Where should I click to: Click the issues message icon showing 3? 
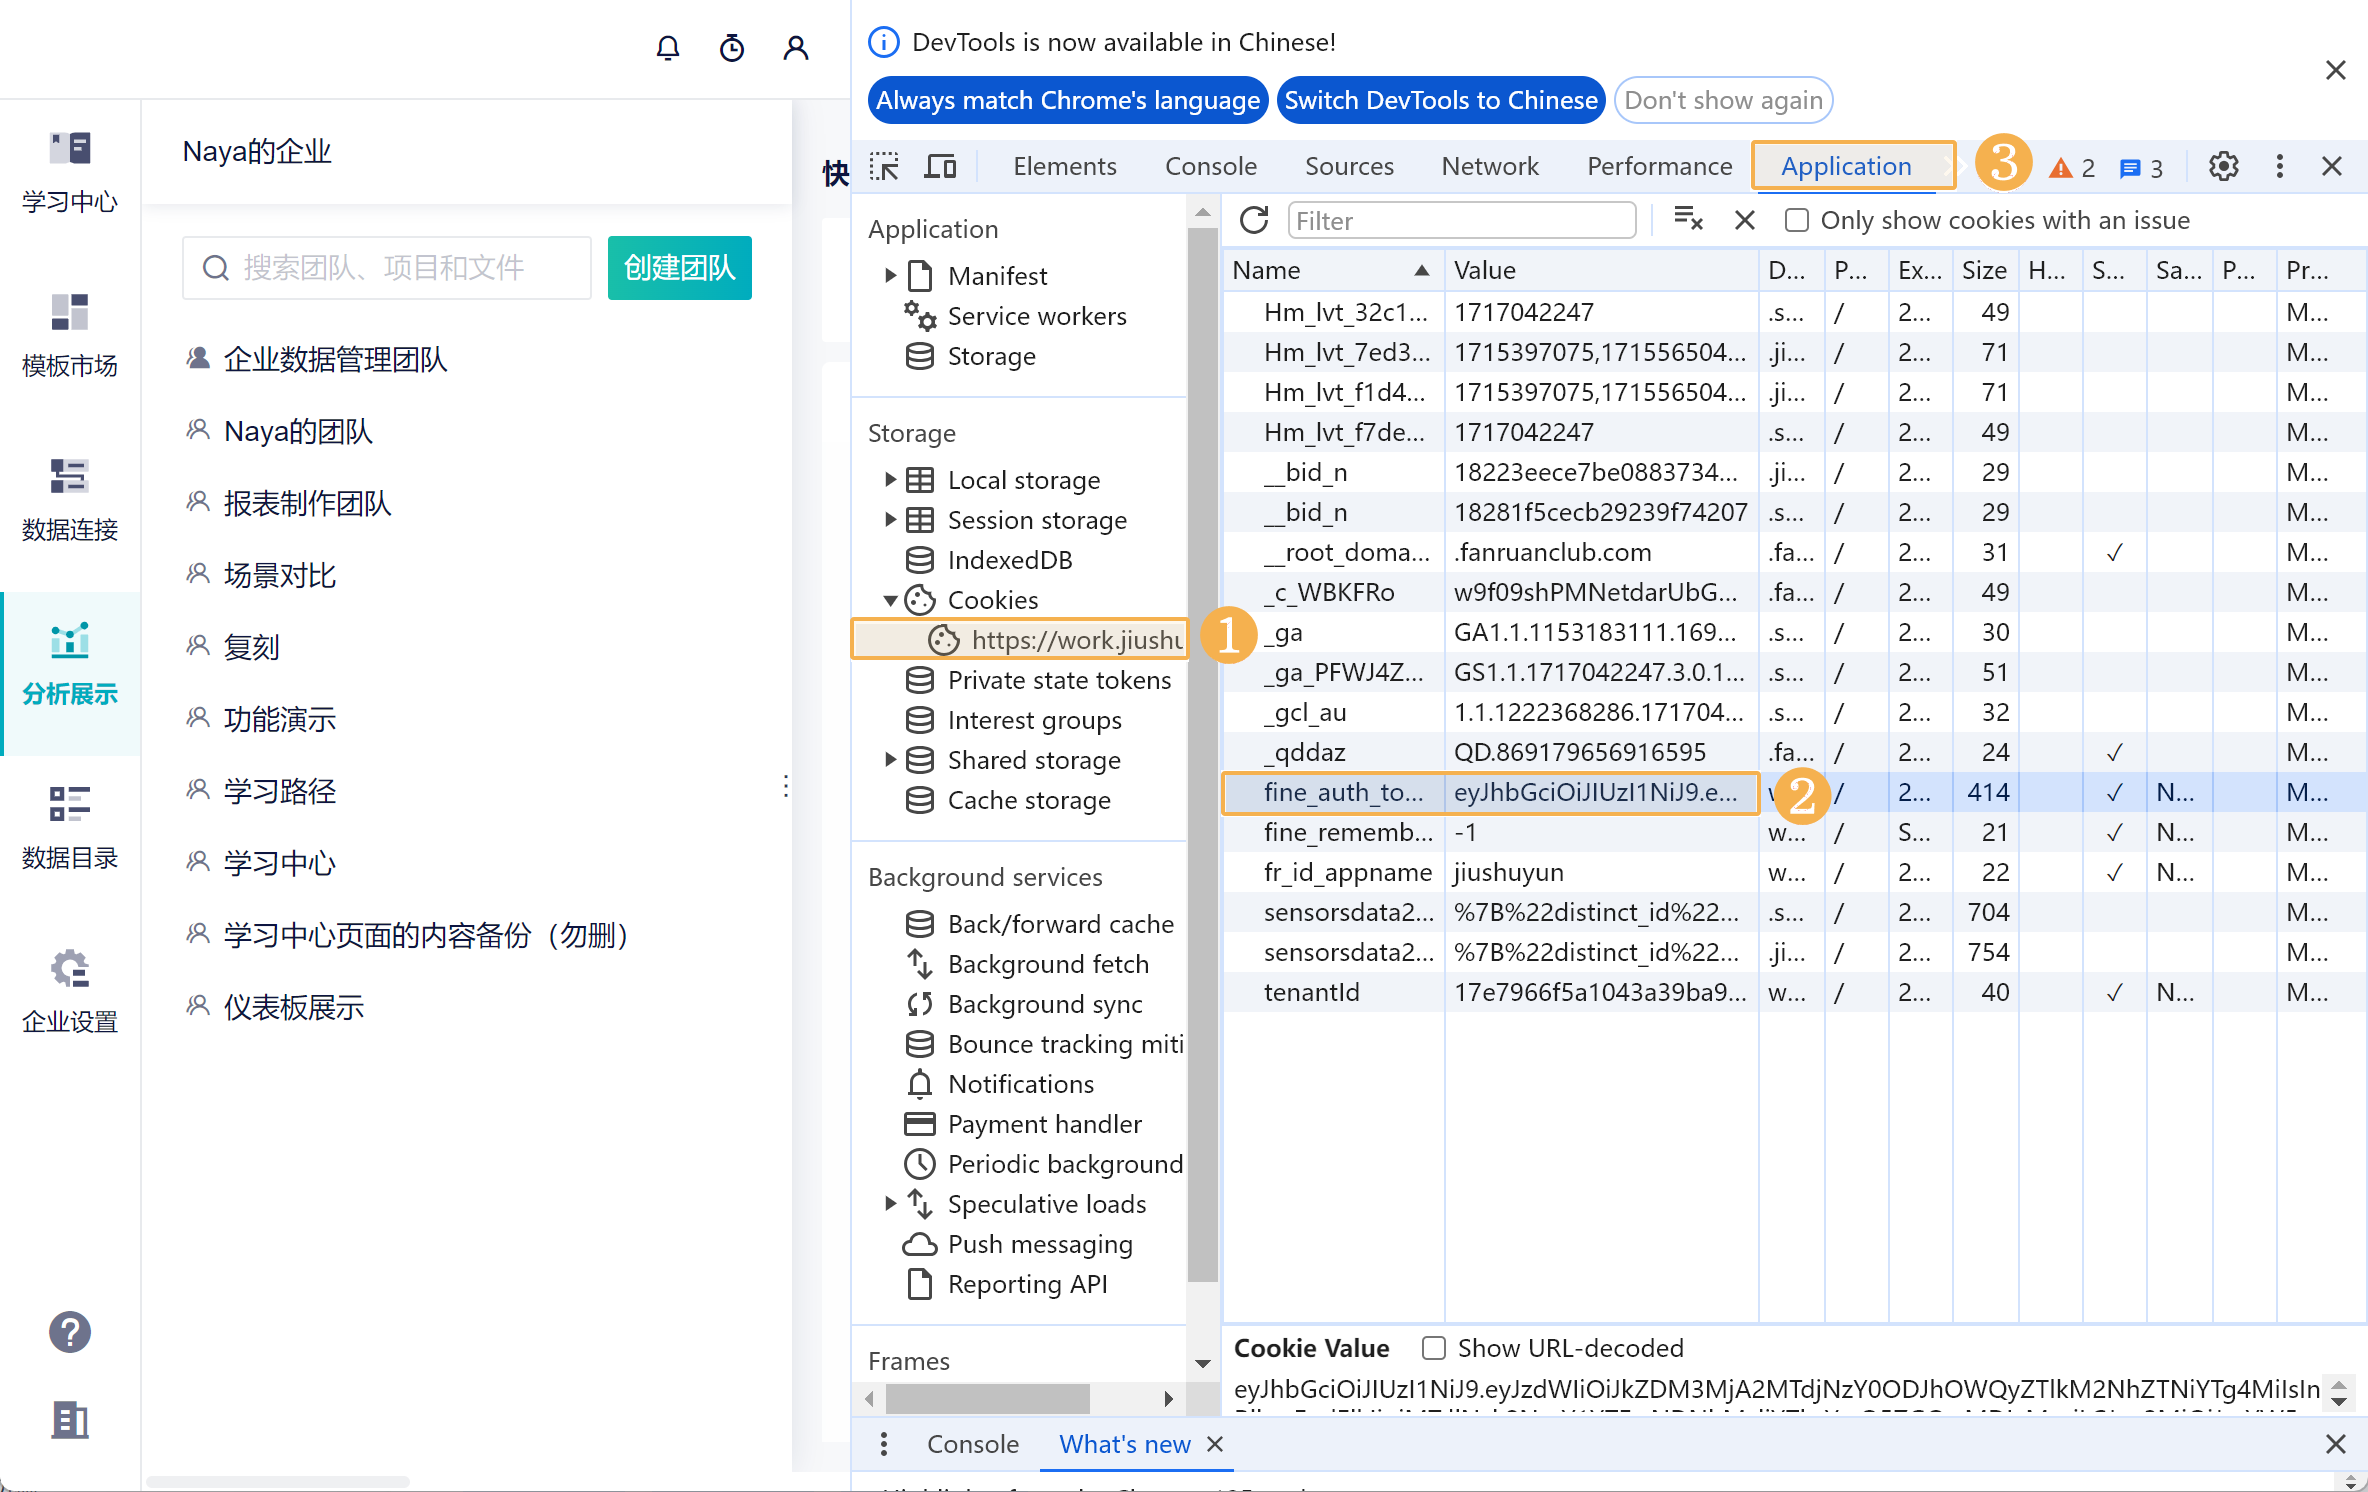tap(2142, 168)
